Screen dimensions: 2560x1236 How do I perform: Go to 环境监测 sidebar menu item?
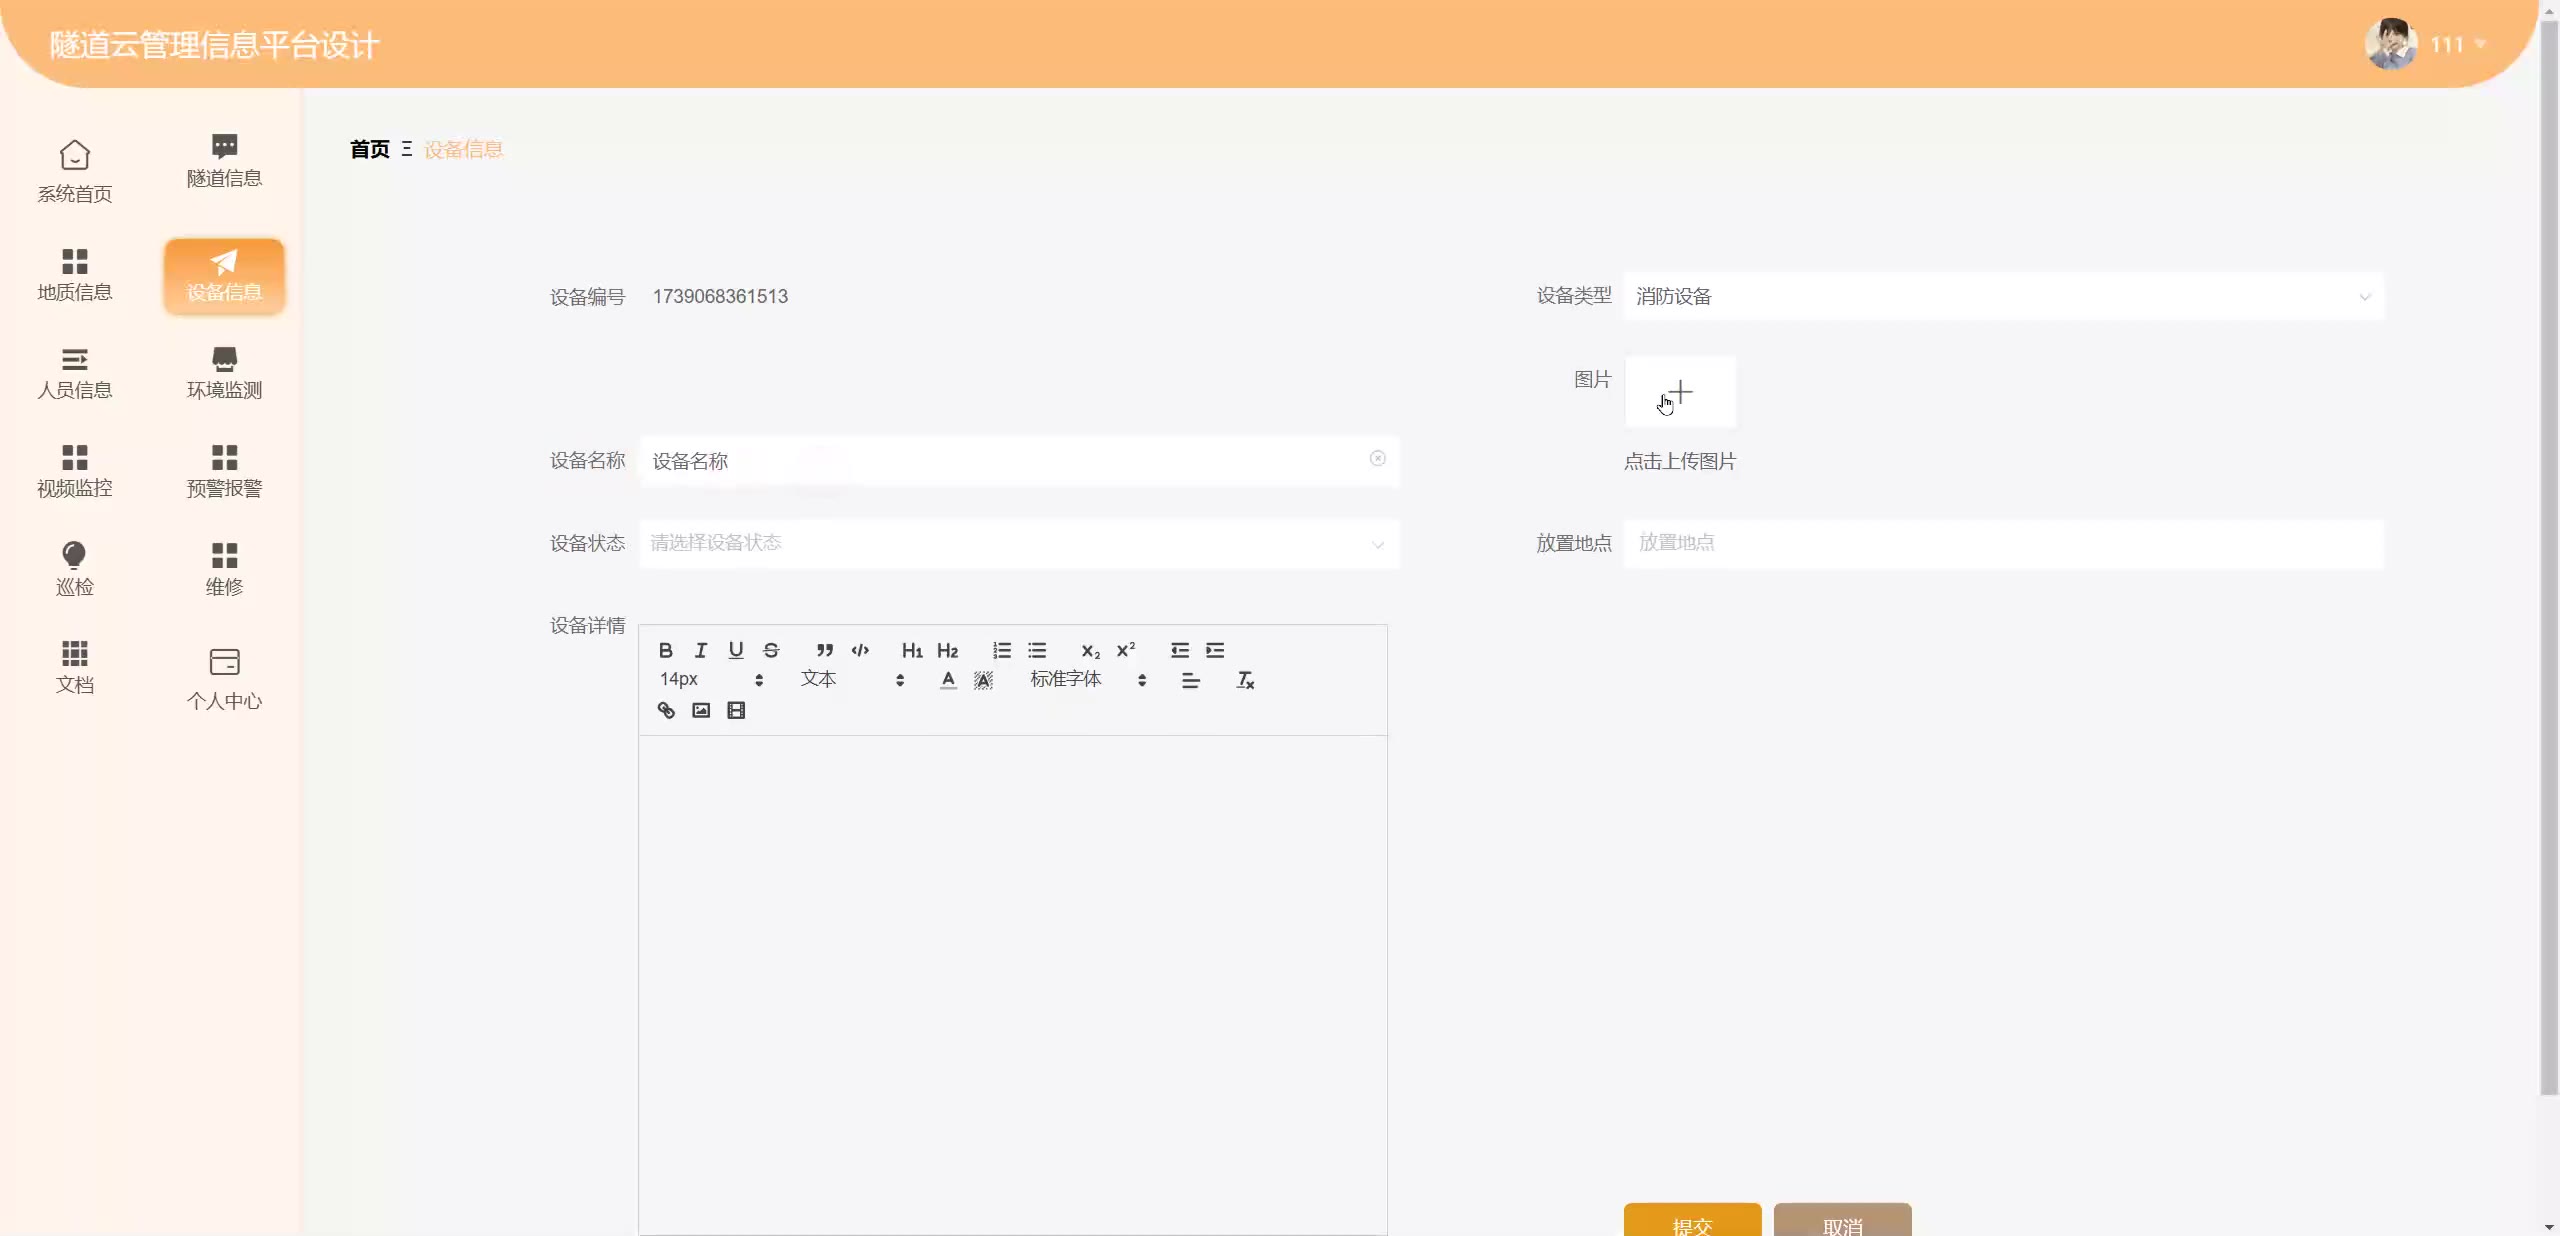224,373
